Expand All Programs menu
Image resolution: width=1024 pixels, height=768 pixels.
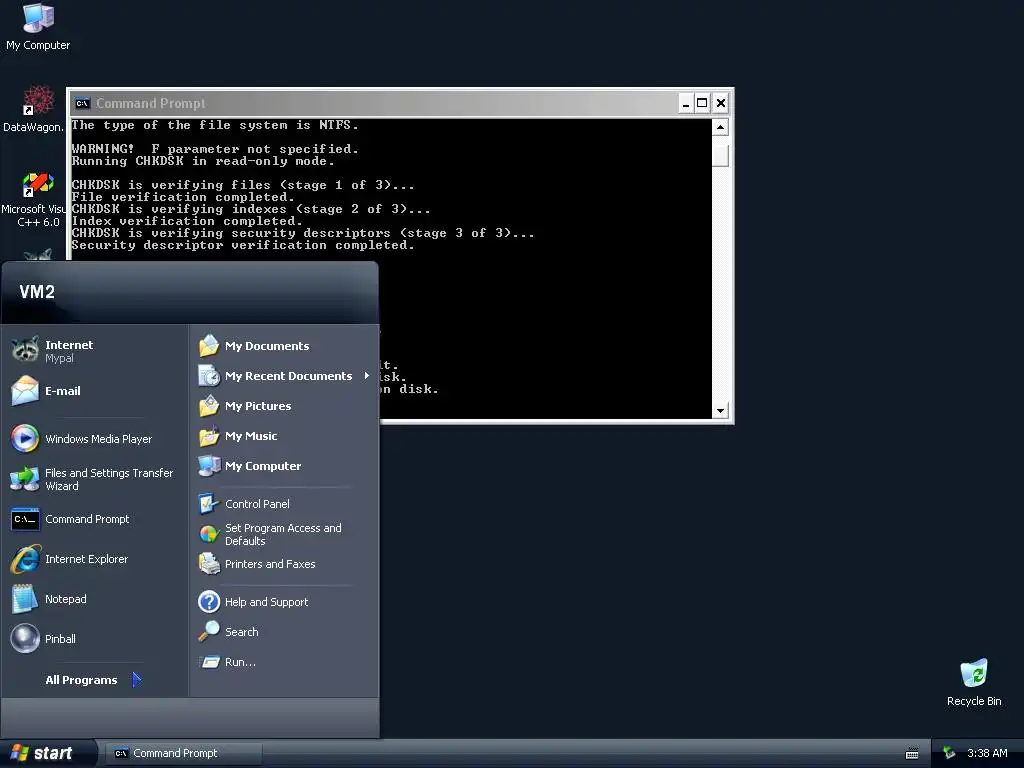93,680
